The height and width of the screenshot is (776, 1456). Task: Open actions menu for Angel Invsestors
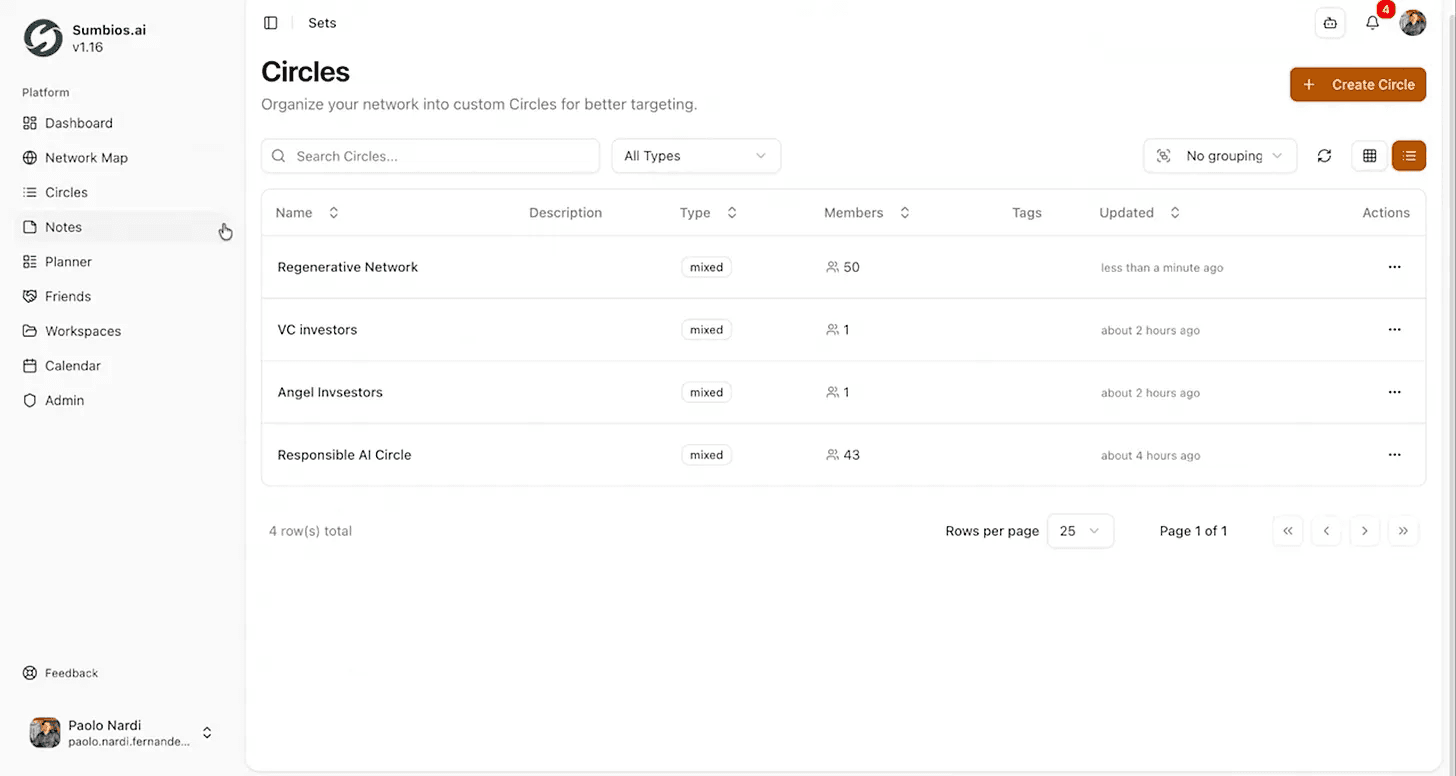(1394, 392)
